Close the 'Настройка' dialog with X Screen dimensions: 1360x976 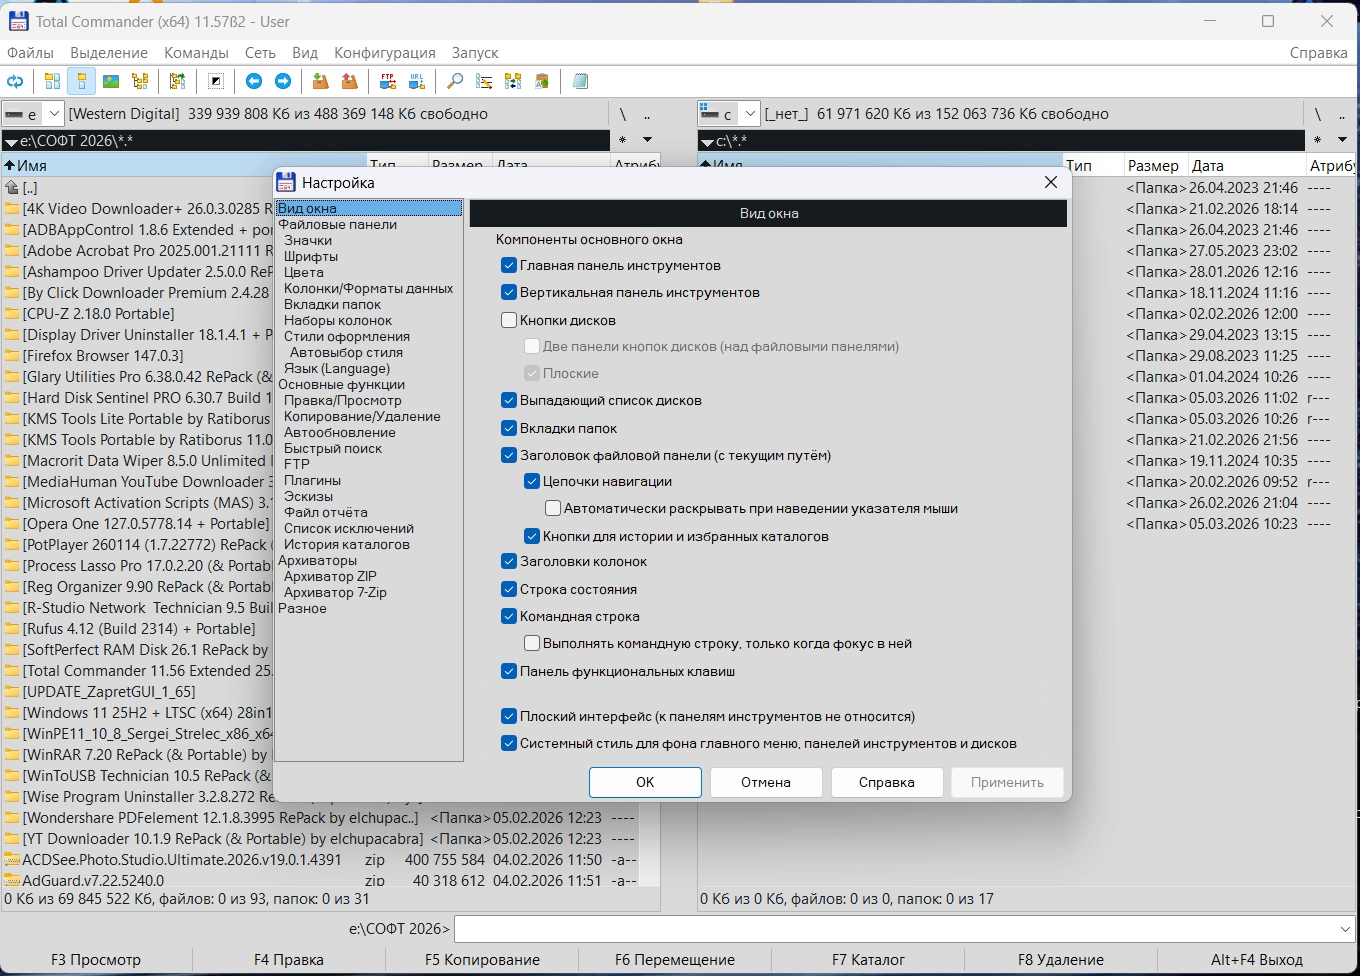1051,182
